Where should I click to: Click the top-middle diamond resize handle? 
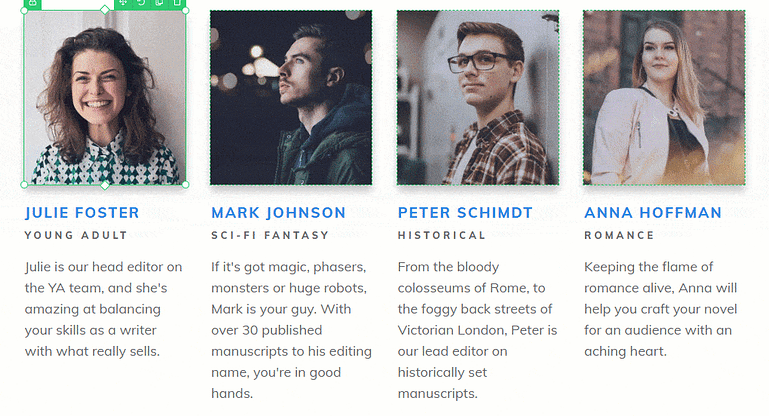pyautogui.click(x=105, y=10)
